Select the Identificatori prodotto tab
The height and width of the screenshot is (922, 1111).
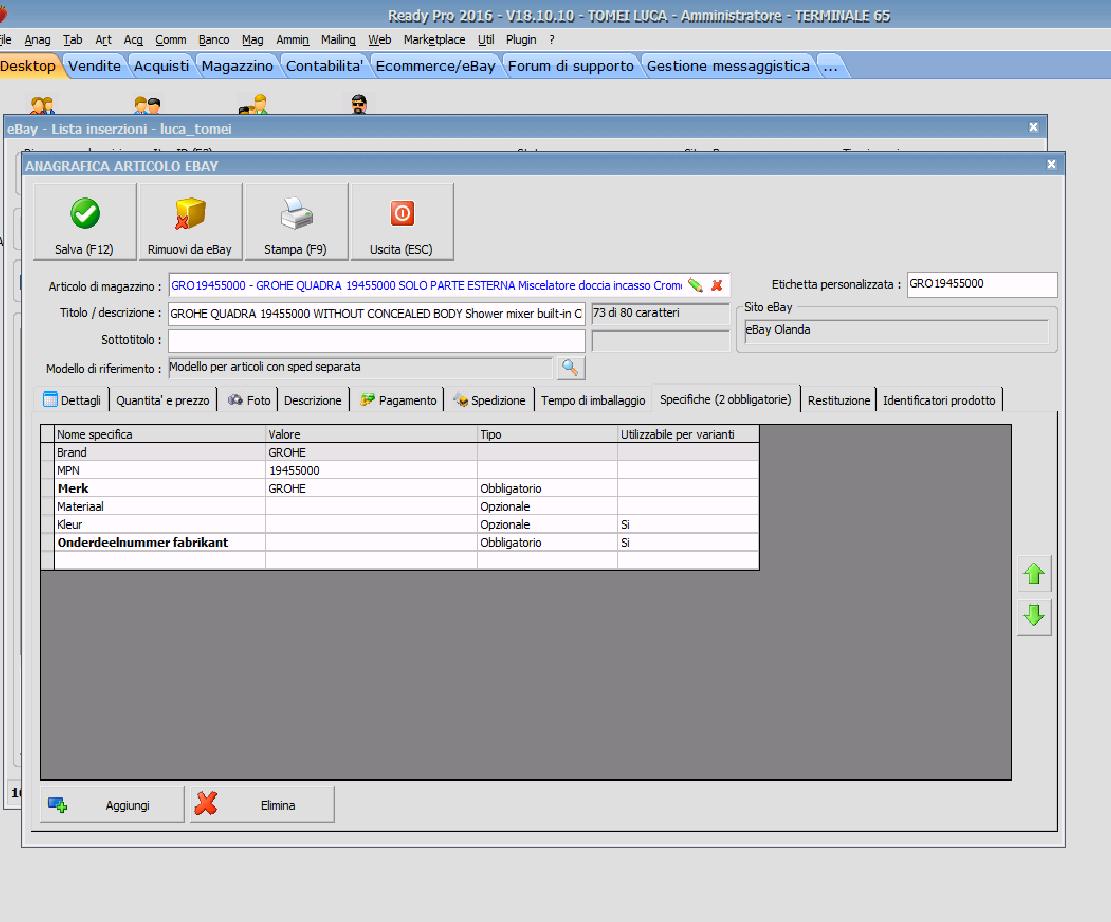[x=939, y=400]
